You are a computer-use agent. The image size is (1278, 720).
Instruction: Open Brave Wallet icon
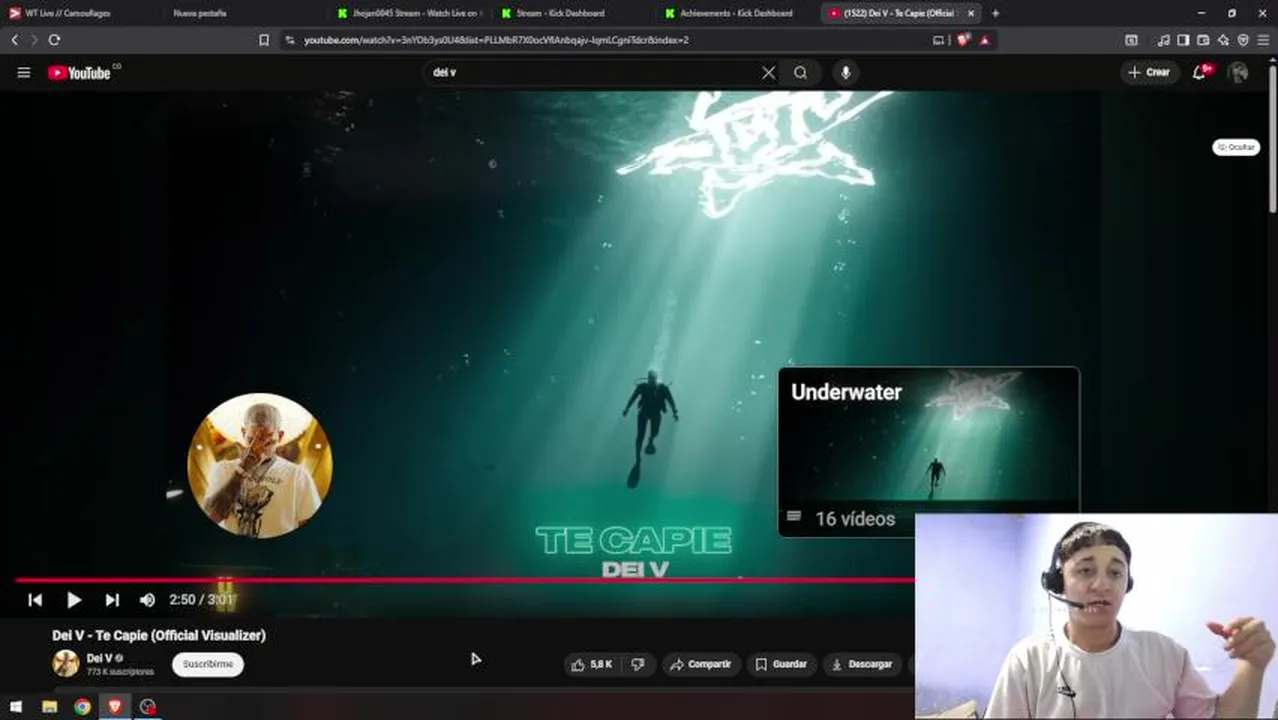point(1203,40)
